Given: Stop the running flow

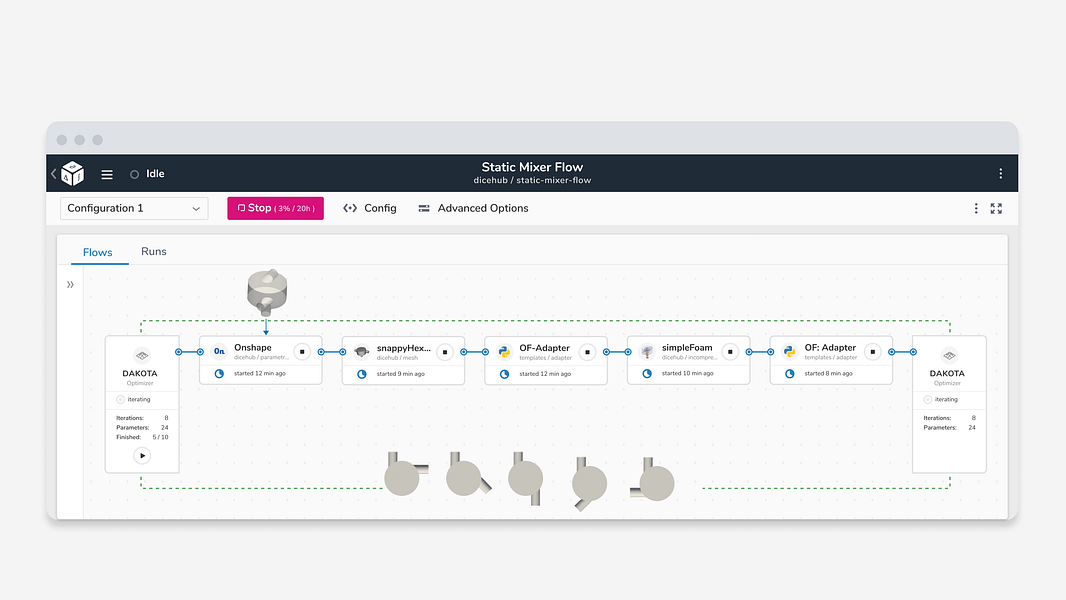Looking at the screenshot, I should point(275,209).
